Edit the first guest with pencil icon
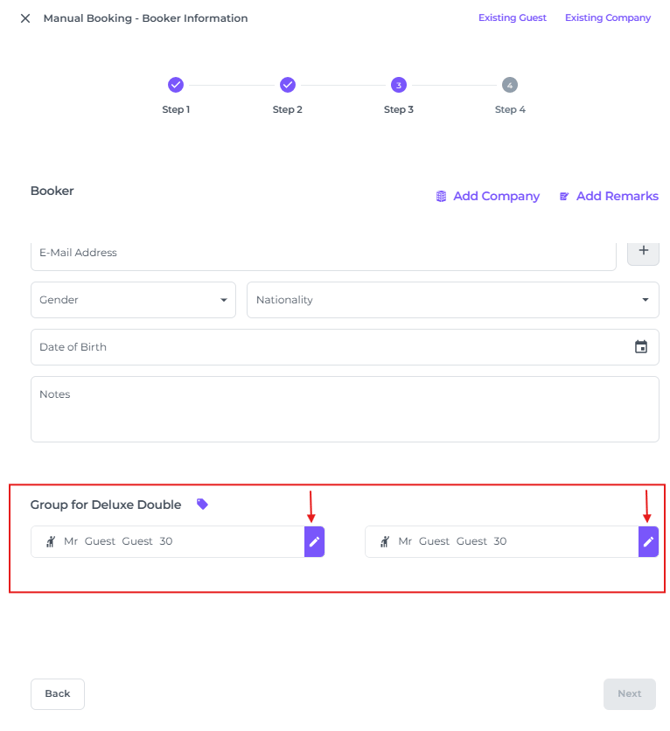Viewport: 670px width, 731px height. pyautogui.click(x=314, y=541)
